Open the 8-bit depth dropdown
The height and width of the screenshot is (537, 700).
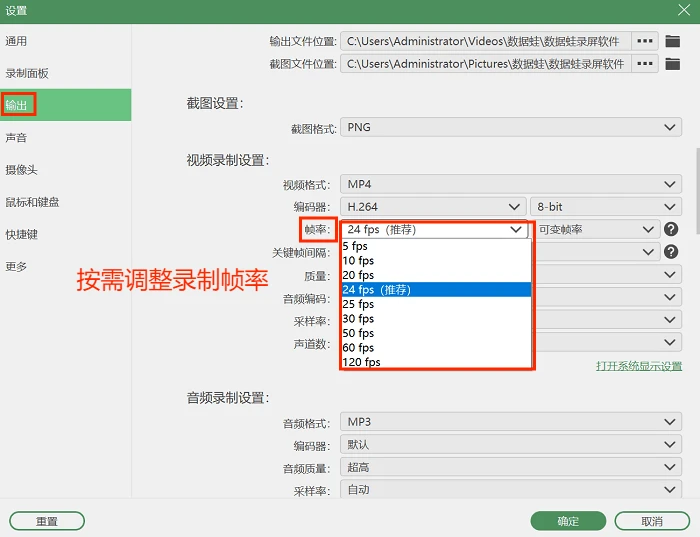click(606, 207)
